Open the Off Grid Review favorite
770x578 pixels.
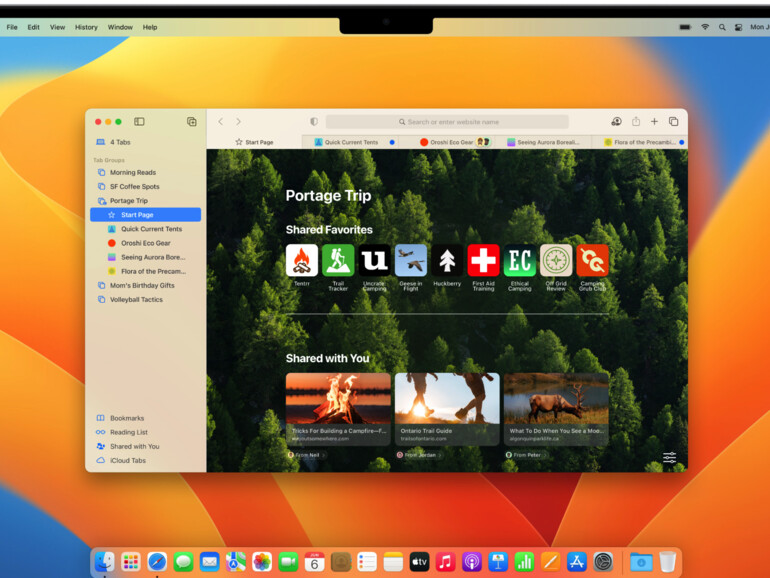pos(556,260)
